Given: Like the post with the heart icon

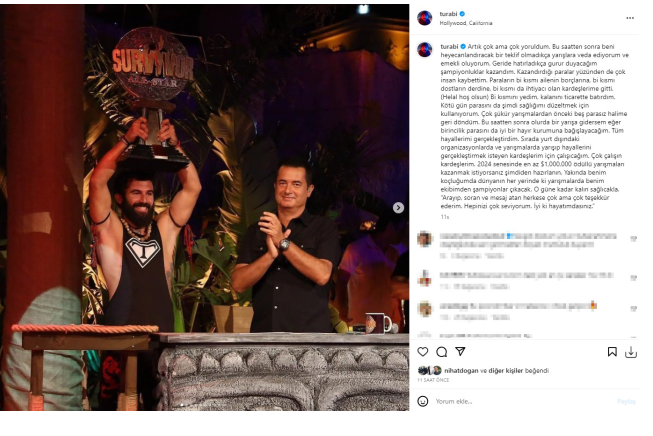Looking at the screenshot, I should click(x=423, y=352).
